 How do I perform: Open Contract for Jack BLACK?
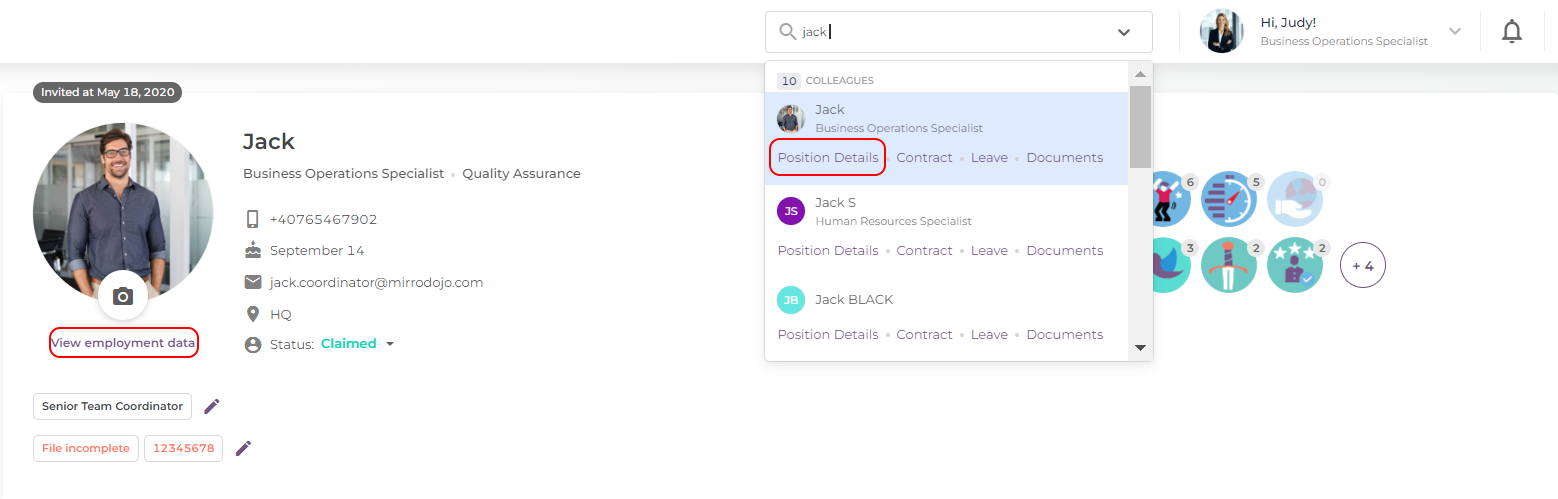[x=924, y=335]
